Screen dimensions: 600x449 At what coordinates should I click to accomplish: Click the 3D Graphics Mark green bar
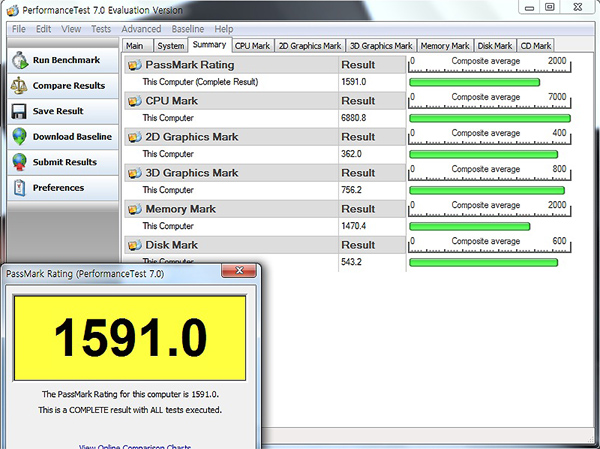pos(487,190)
